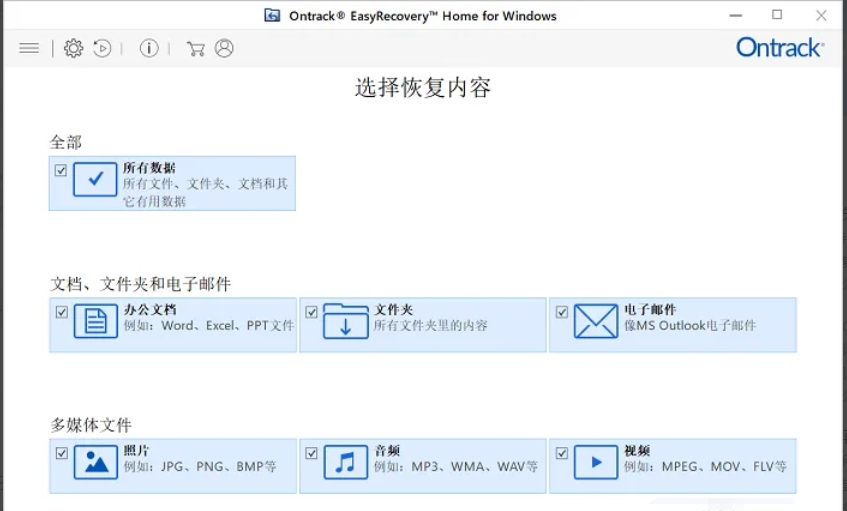Click the text 例如: Word、Excel、PPT文件
Image resolution: width=847 pixels, height=511 pixels.
pyautogui.click(x=209, y=326)
